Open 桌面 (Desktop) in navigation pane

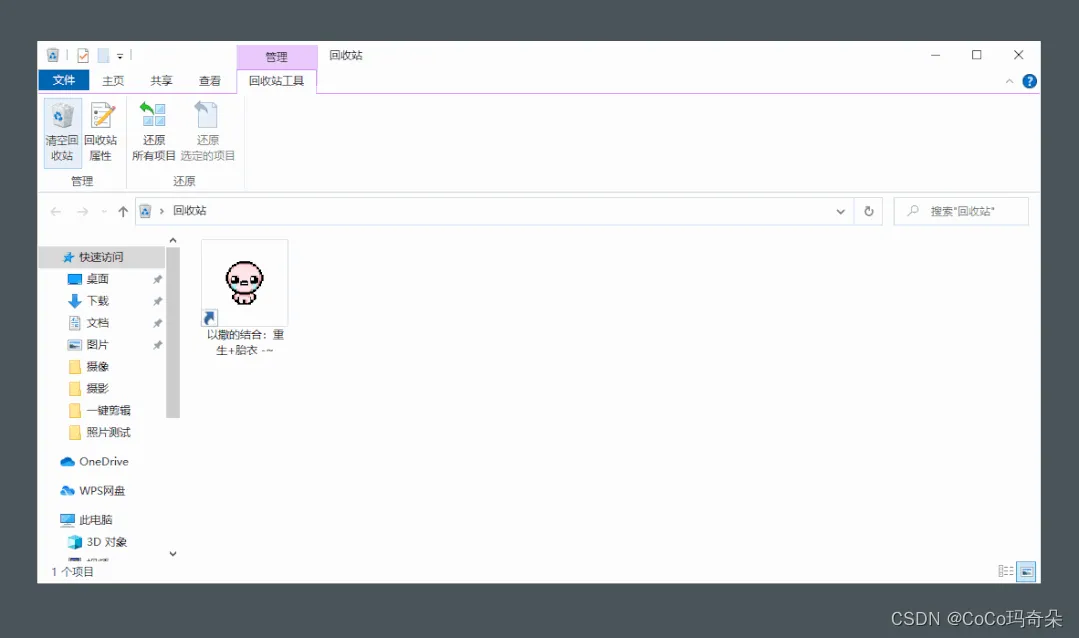[97, 279]
